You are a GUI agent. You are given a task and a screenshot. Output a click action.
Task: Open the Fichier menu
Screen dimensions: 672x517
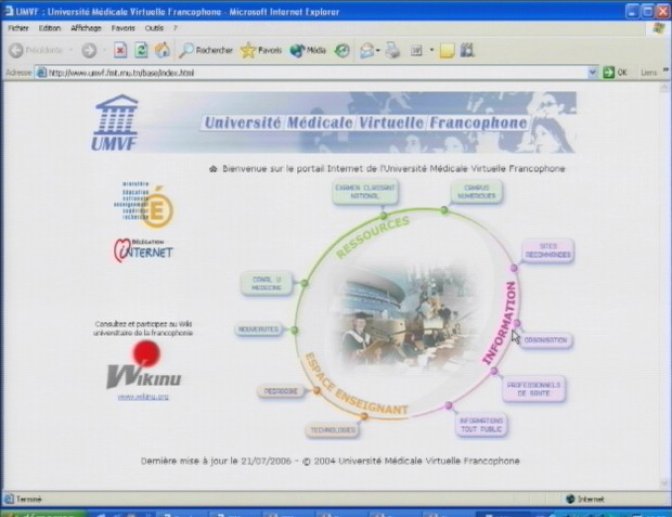(x=18, y=28)
